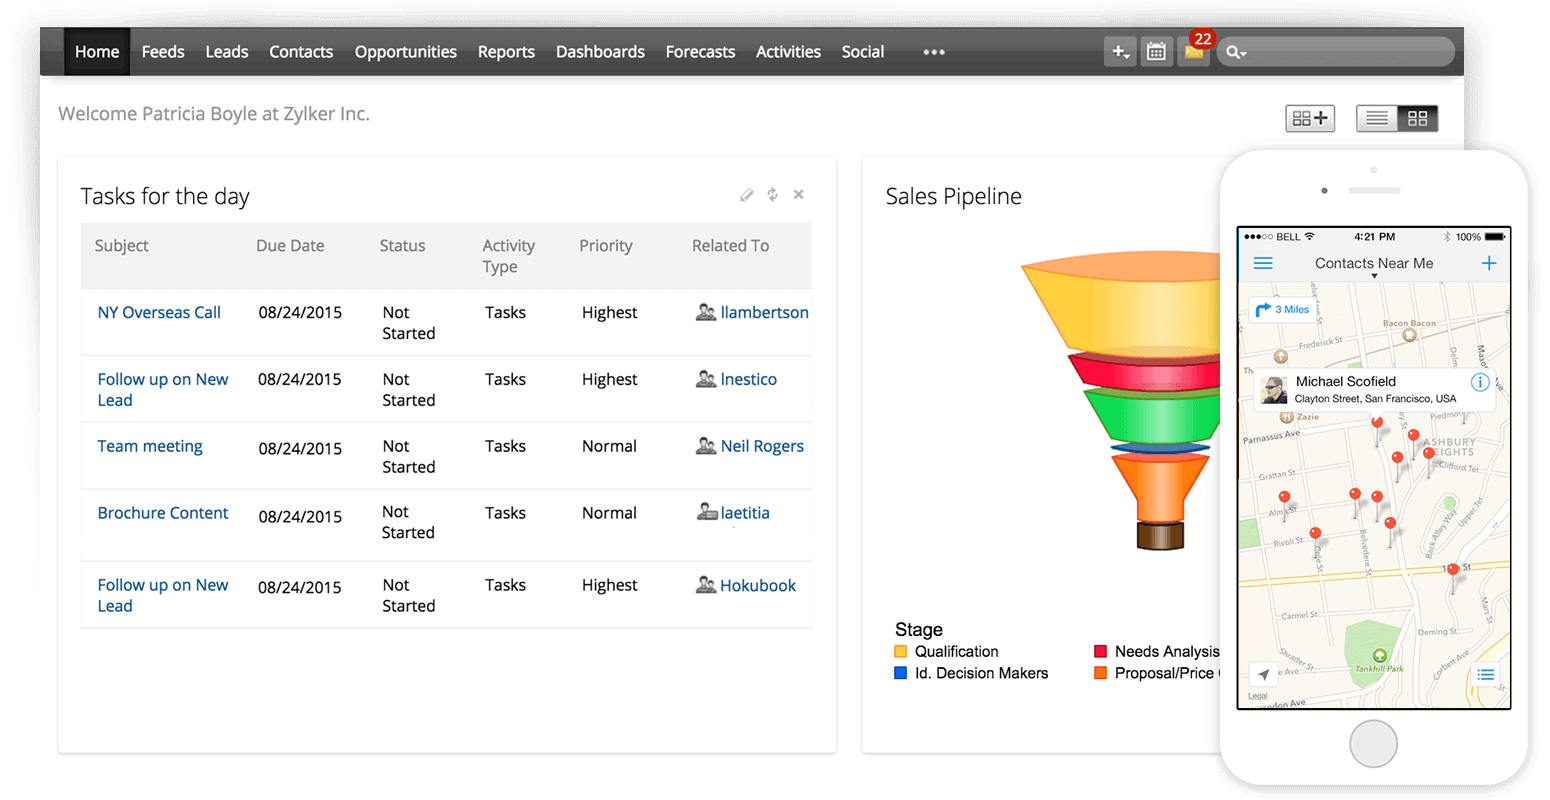This screenshot has height=800, width=1550.
Task: Open the NY Overseas Call task
Action: tap(158, 312)
